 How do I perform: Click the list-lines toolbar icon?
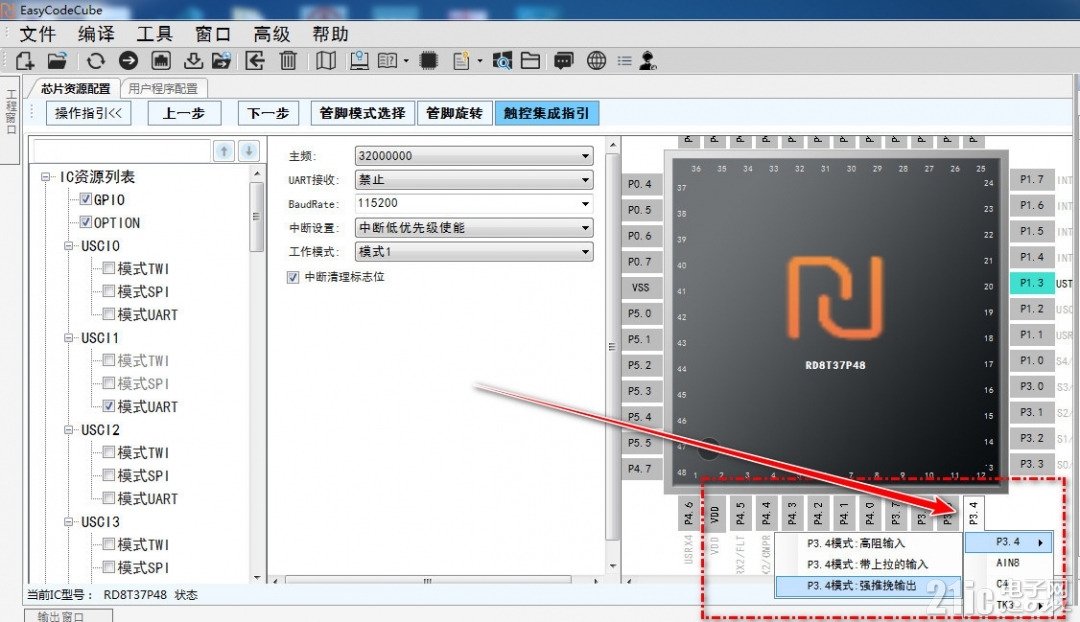pos(625,61)
